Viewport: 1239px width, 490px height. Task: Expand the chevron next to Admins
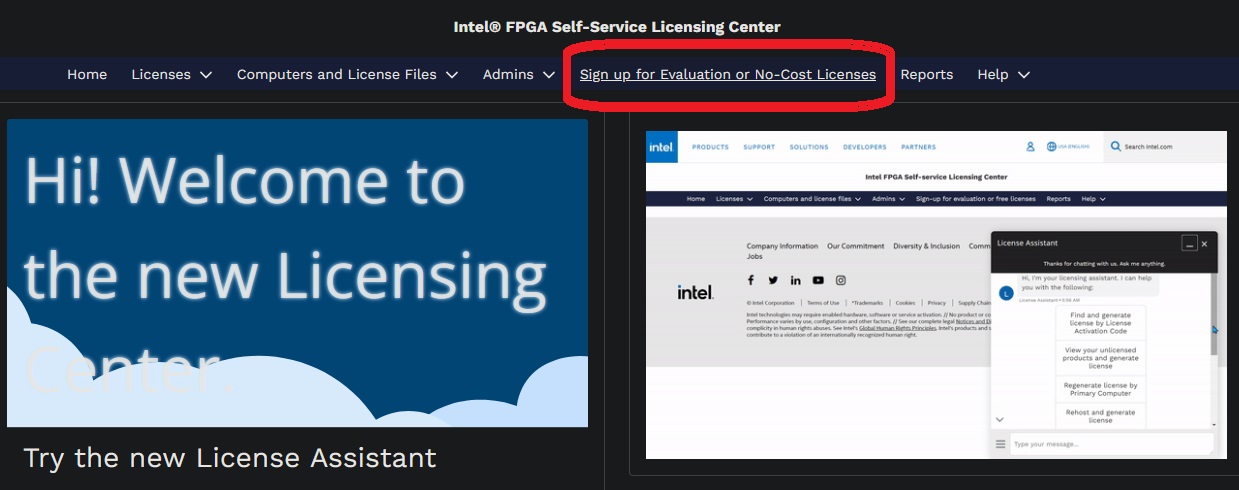point(549,75)
